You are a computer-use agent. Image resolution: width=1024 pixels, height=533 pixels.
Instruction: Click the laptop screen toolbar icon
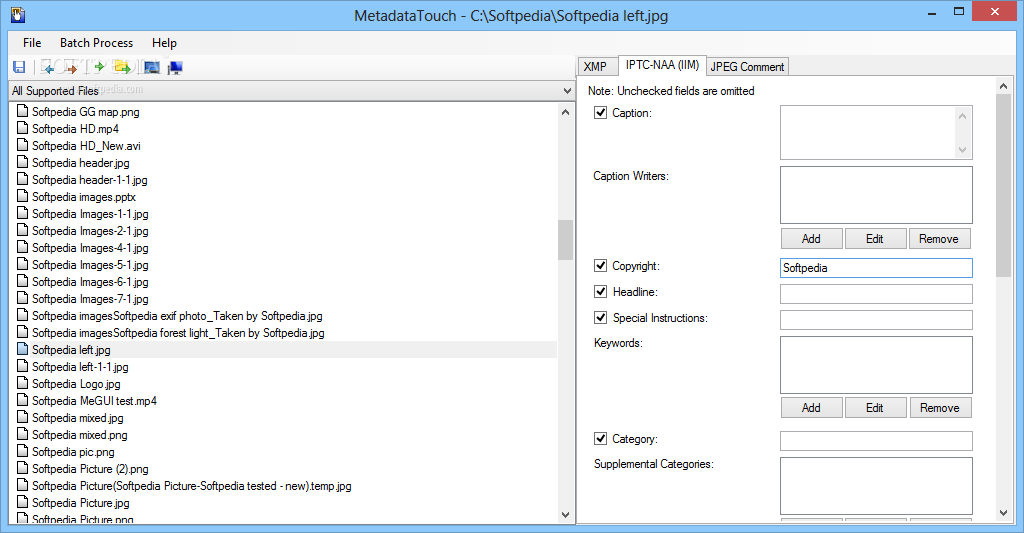[x=152, y=67]
